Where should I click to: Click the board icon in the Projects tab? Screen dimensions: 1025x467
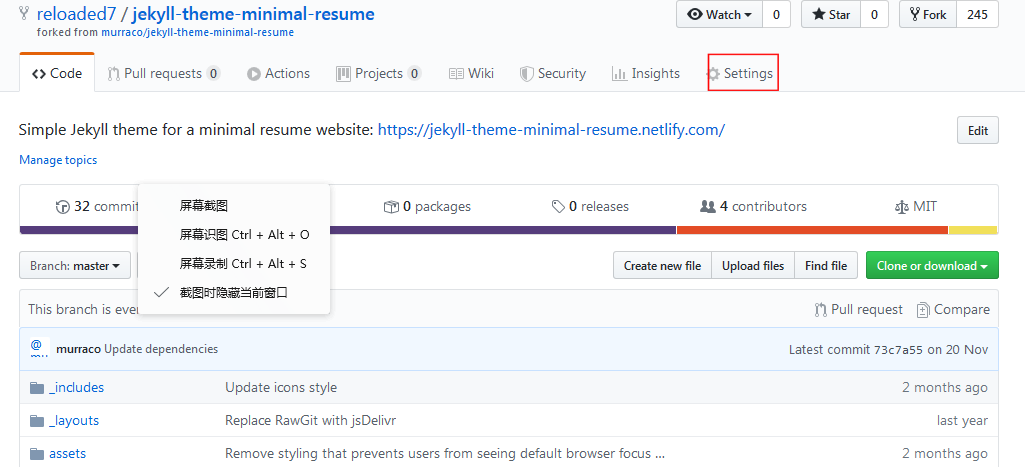click(343, 74)
